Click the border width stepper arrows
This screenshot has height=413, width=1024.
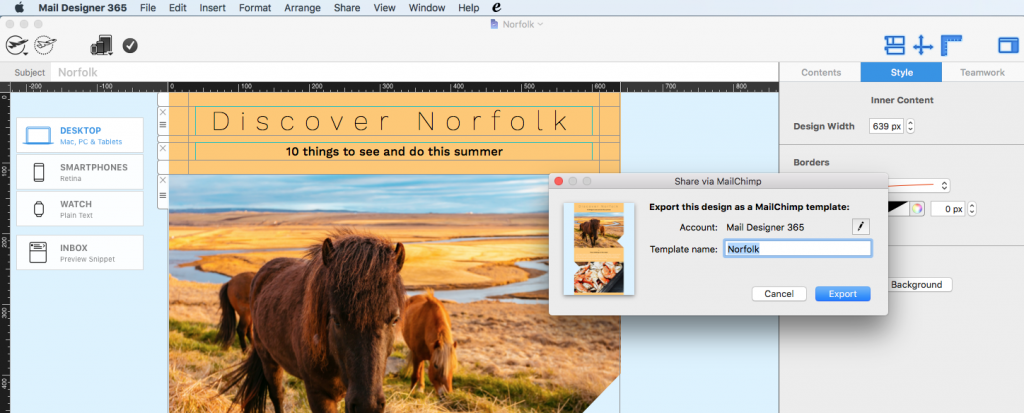tap(972, 209)
